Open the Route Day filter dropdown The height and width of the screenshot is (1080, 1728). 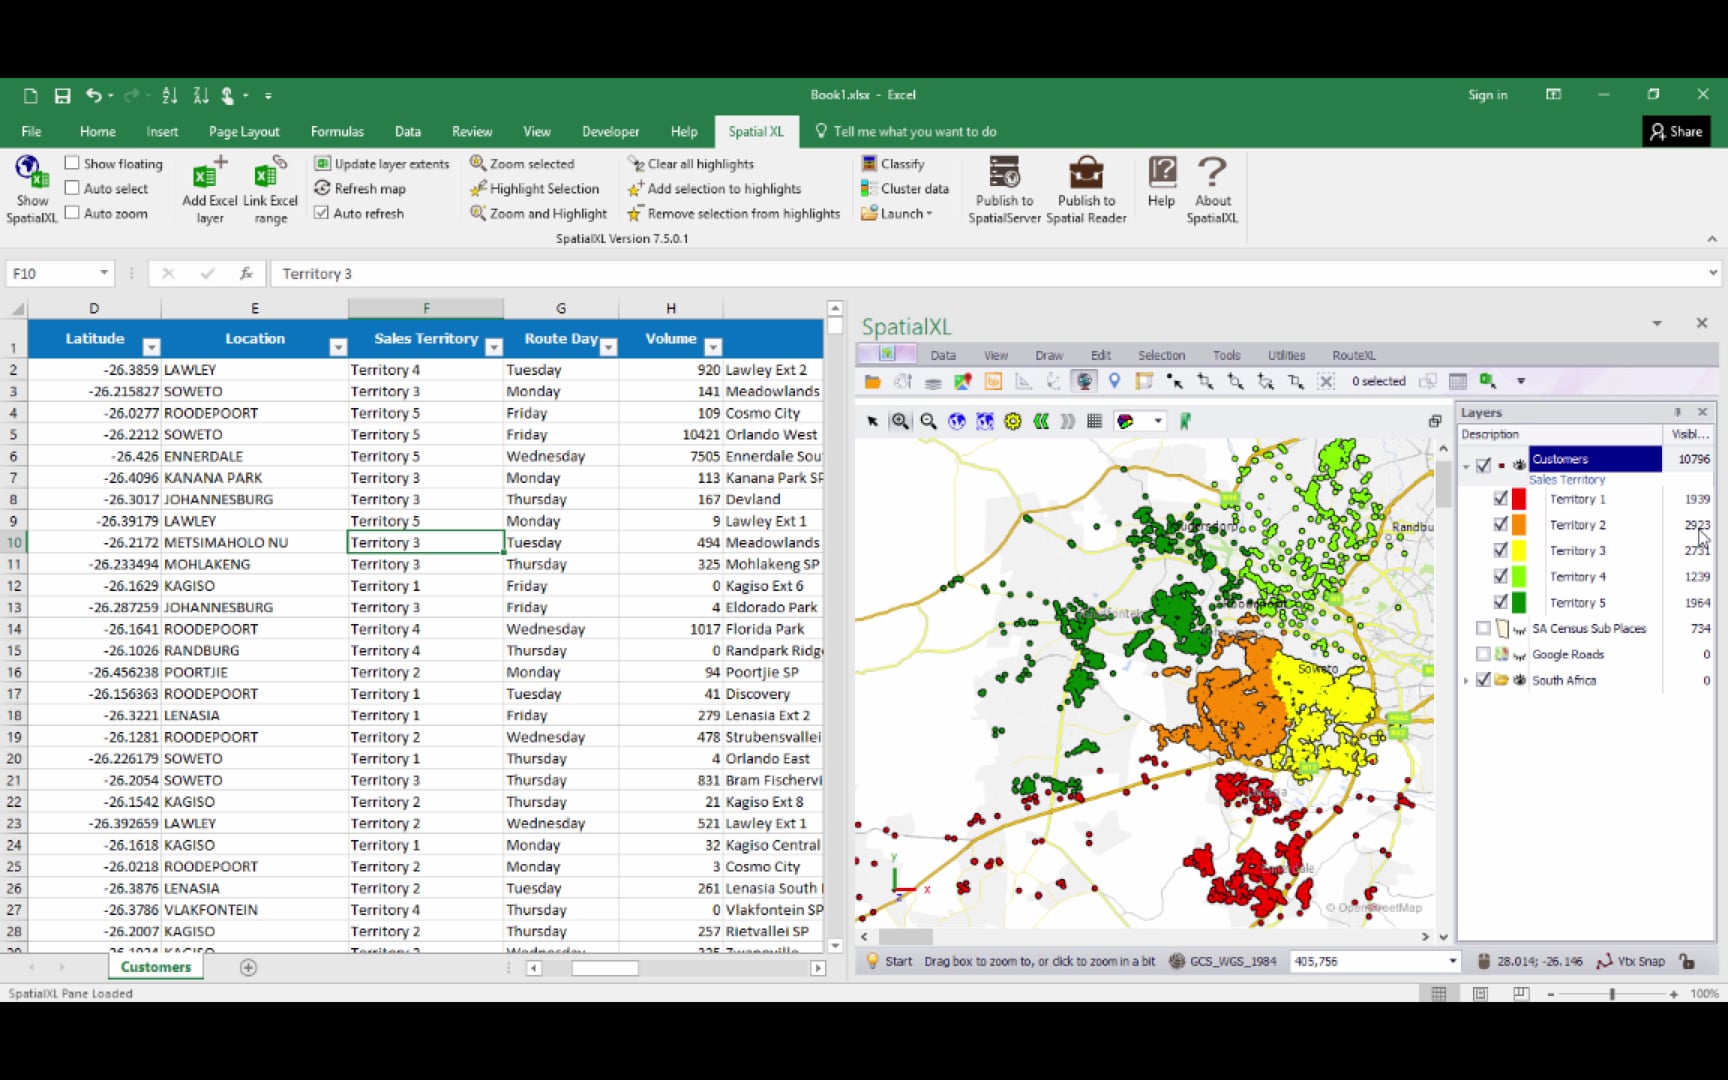tap(608, 347)
